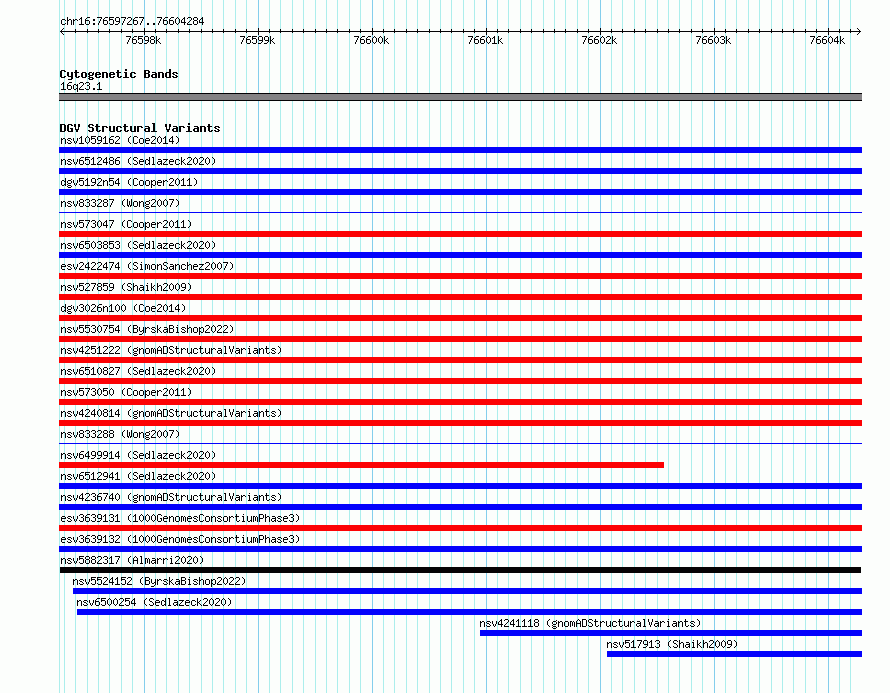The height and width of the screenshot is (693, 890).
Task: Click dgv3026n100 (Coe2014) label
Action: tap(123, 308)
